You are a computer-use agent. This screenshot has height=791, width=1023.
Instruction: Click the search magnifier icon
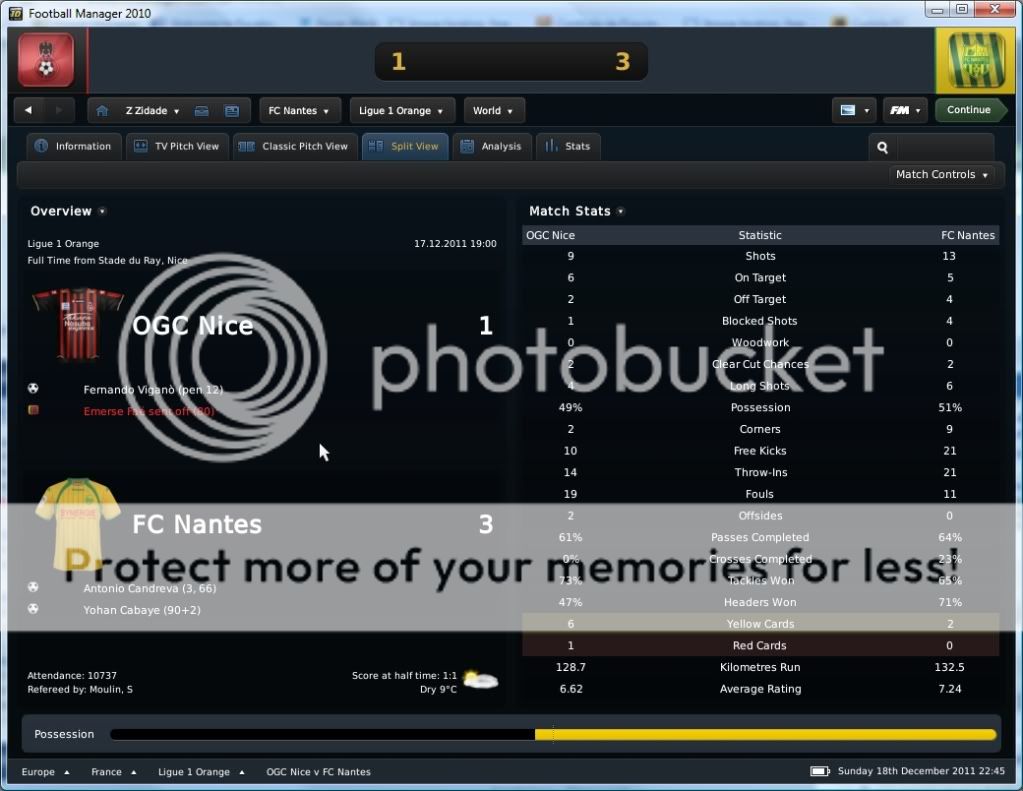pyautogui.click(x=882, y=147)
